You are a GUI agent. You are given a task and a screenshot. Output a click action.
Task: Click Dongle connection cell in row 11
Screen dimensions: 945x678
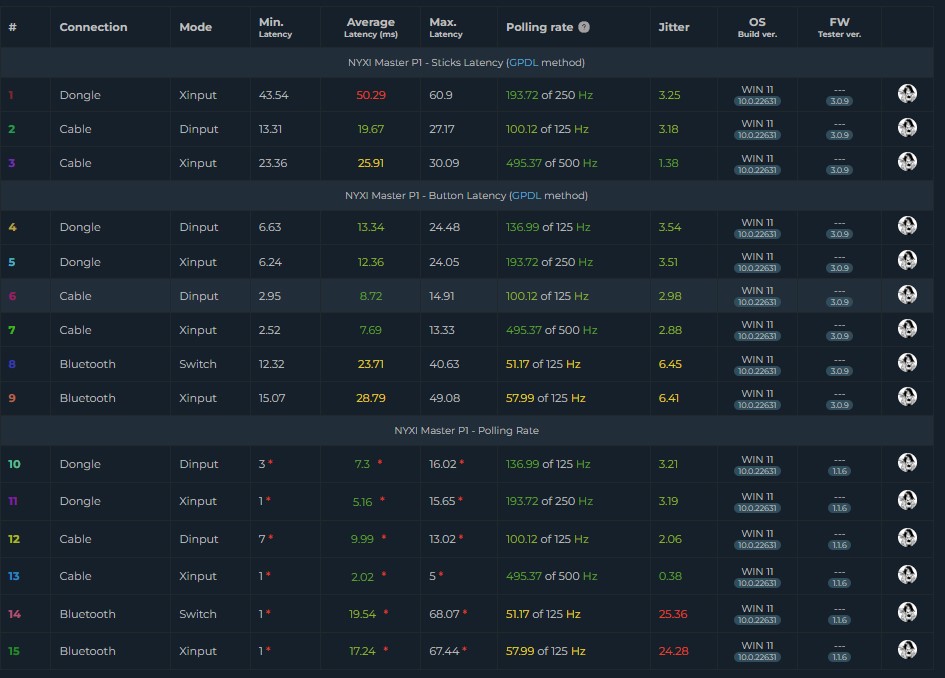coord(80,501)
